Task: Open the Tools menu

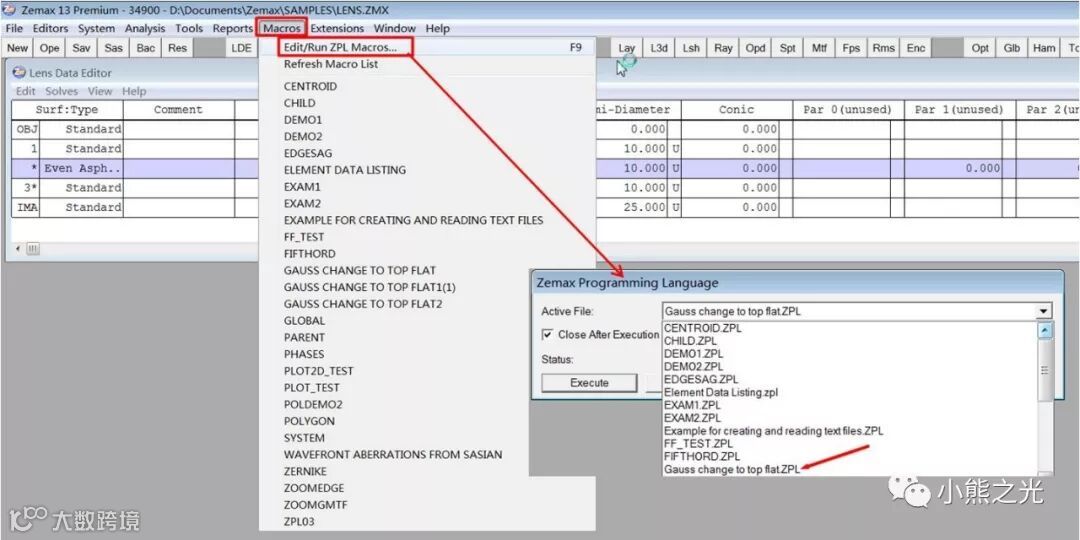Action: tap(189, 28)
